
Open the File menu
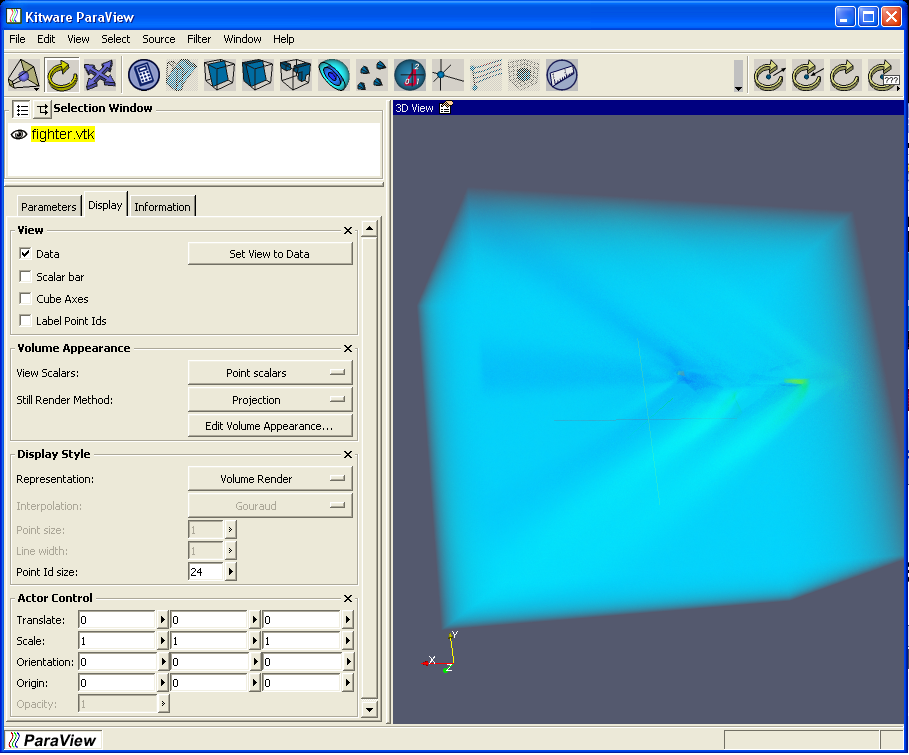pos(17,39)
